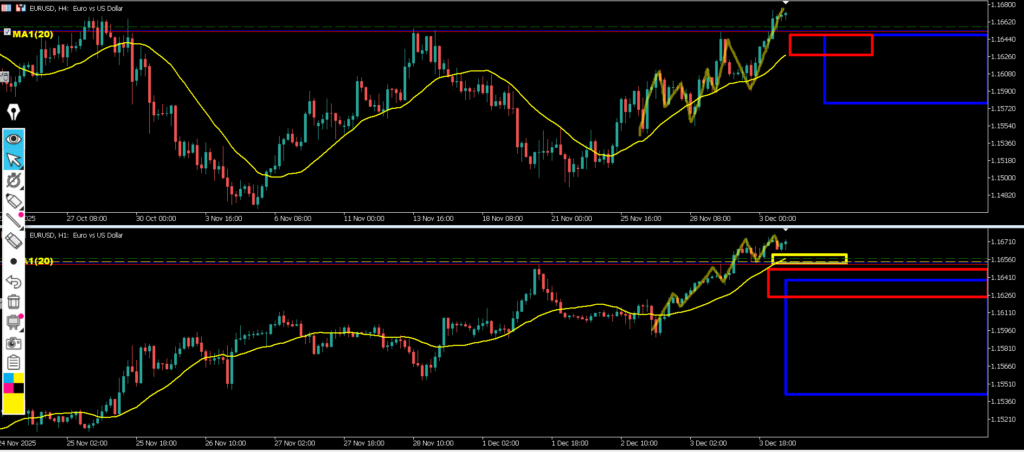
Task: Open the clipboard icon
Action: (14, 362)
